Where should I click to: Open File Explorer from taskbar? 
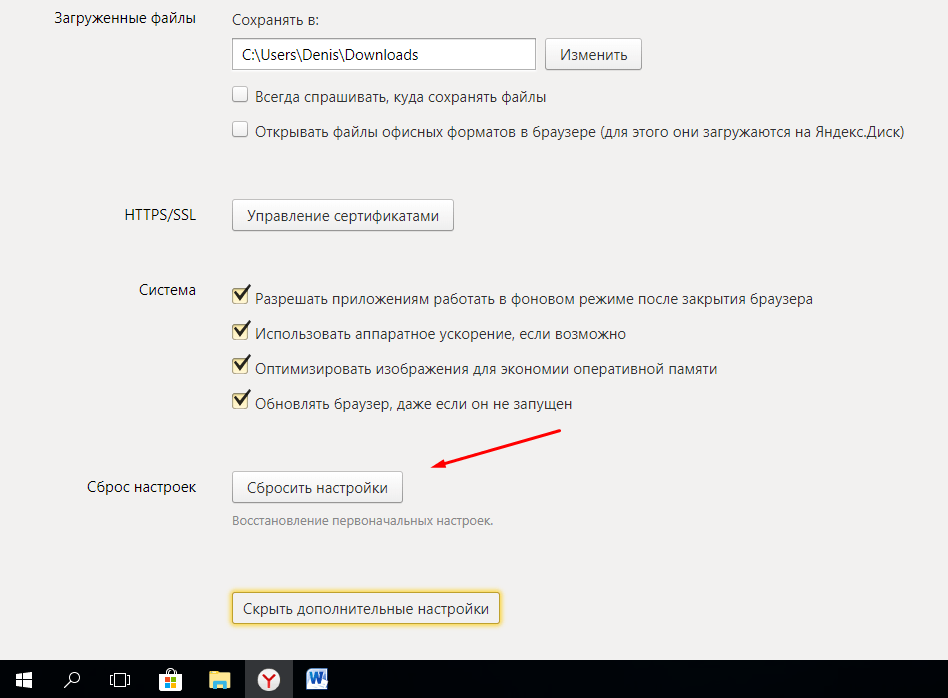pos(219,679)
